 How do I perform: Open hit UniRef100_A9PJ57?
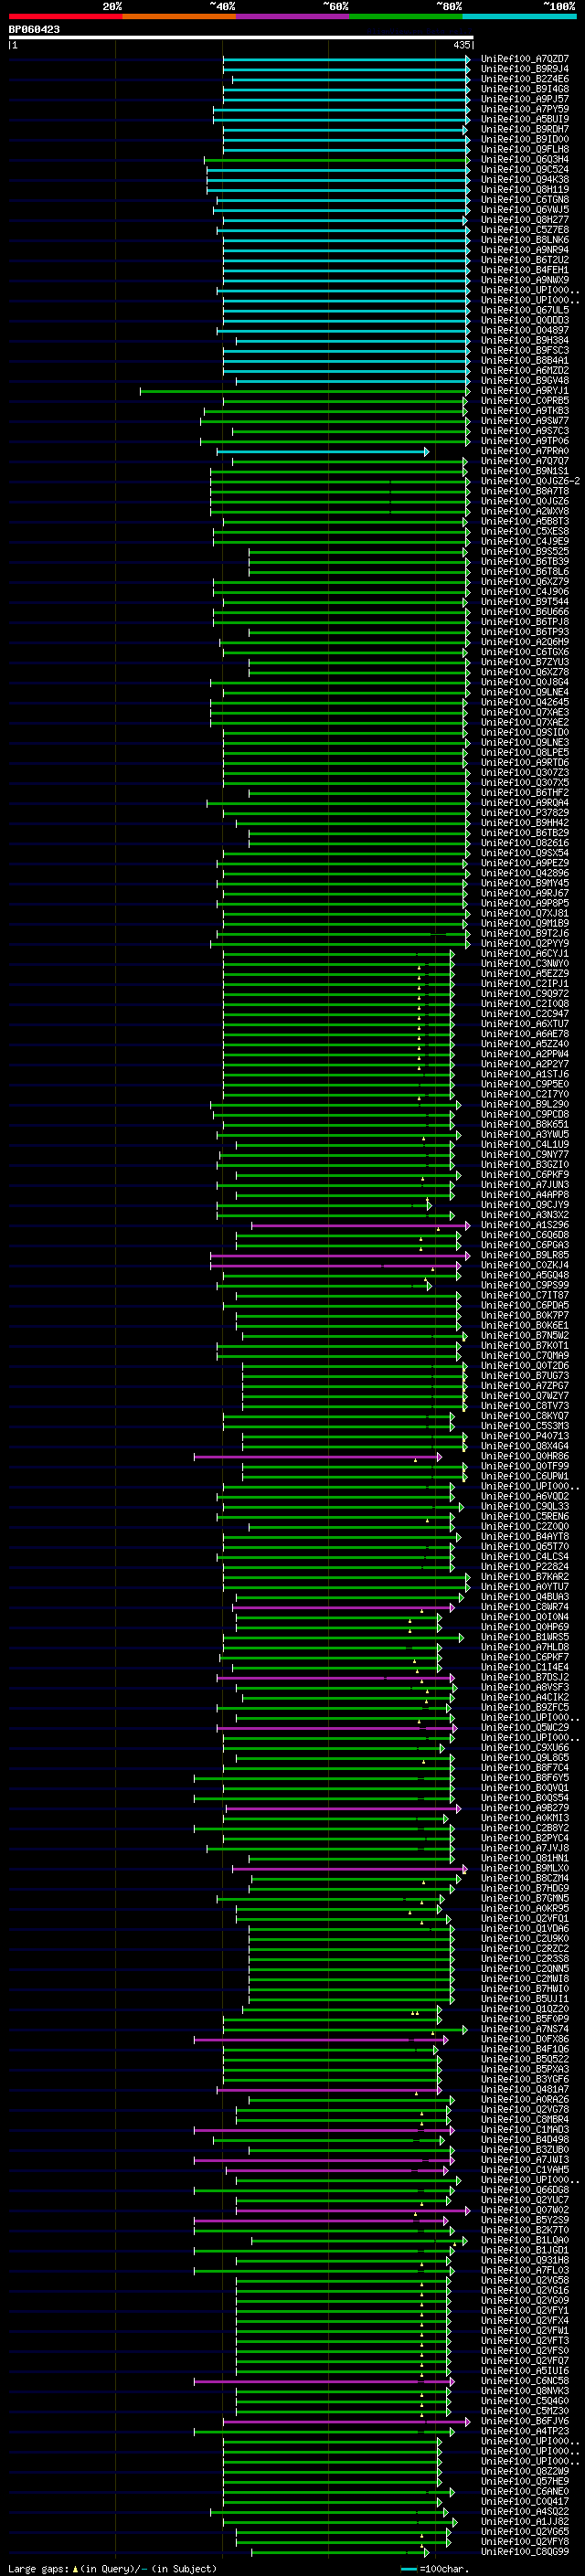(x=524, y=99)
